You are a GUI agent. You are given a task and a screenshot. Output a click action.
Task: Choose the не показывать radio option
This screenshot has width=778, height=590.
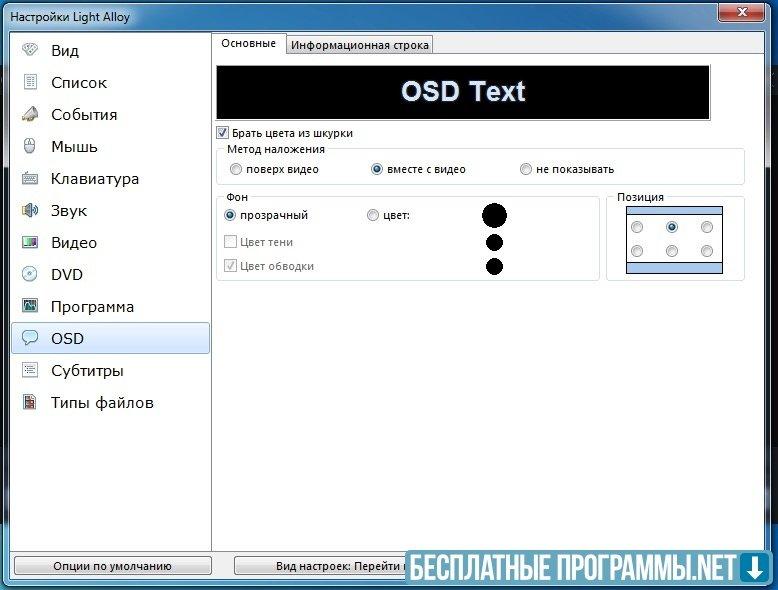[x=526, y=170]
